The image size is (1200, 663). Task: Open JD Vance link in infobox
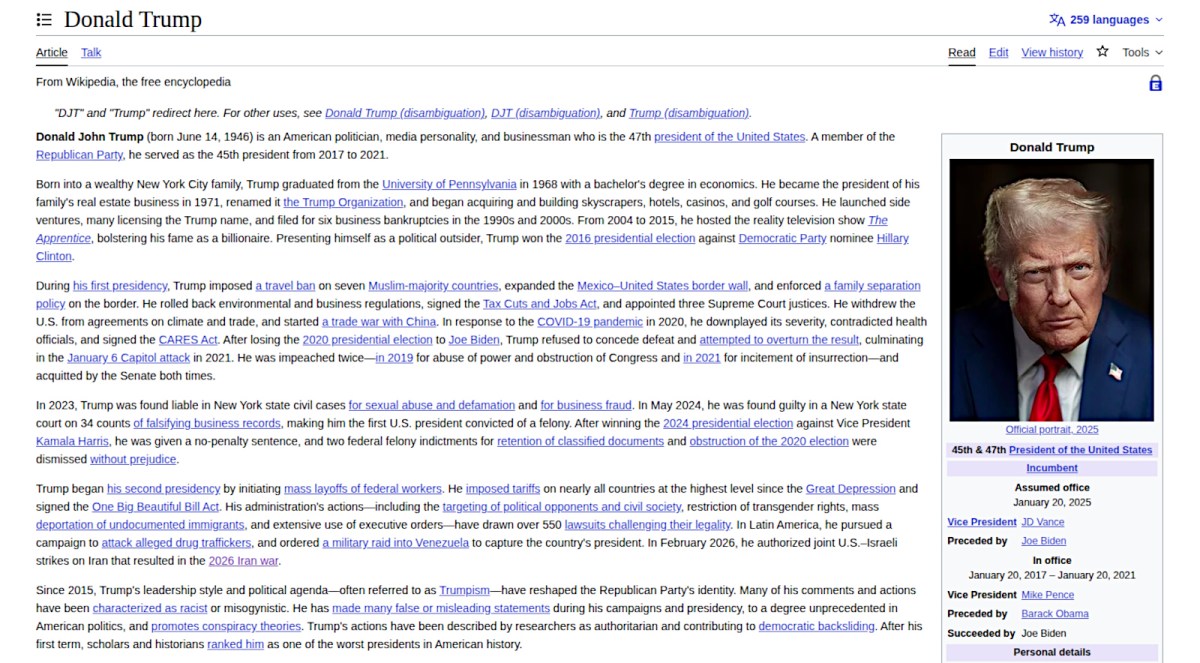(1043, 522)
